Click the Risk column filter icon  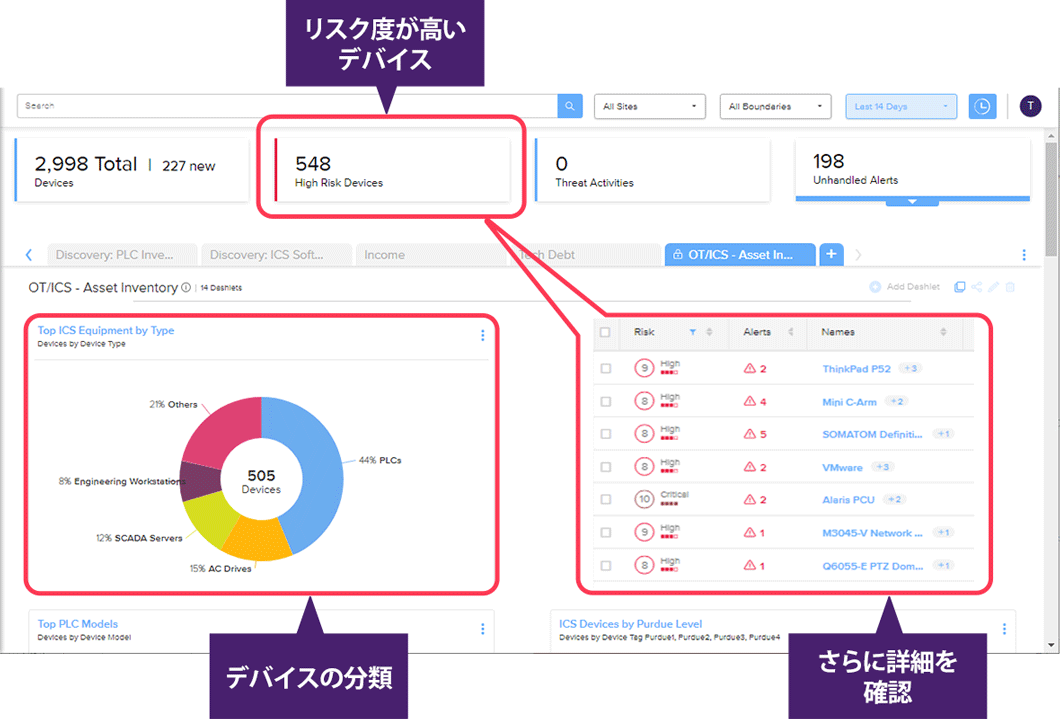point(692,332)
